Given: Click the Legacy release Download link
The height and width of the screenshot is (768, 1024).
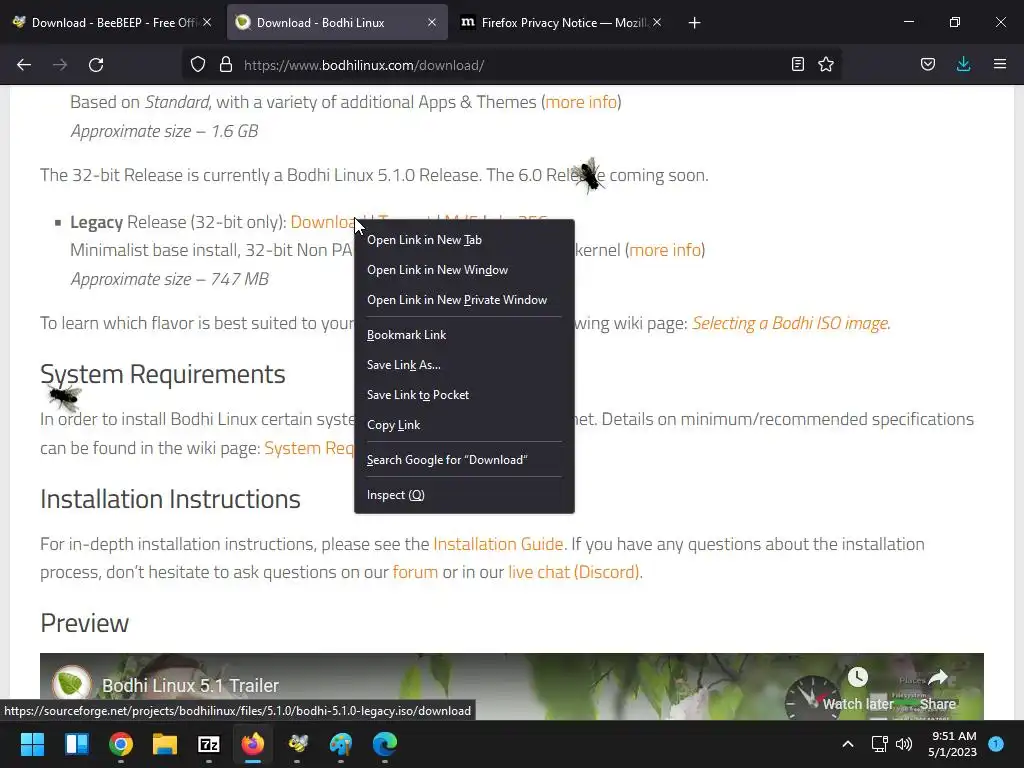Looking at the screenshot, I should coord(322,222).
